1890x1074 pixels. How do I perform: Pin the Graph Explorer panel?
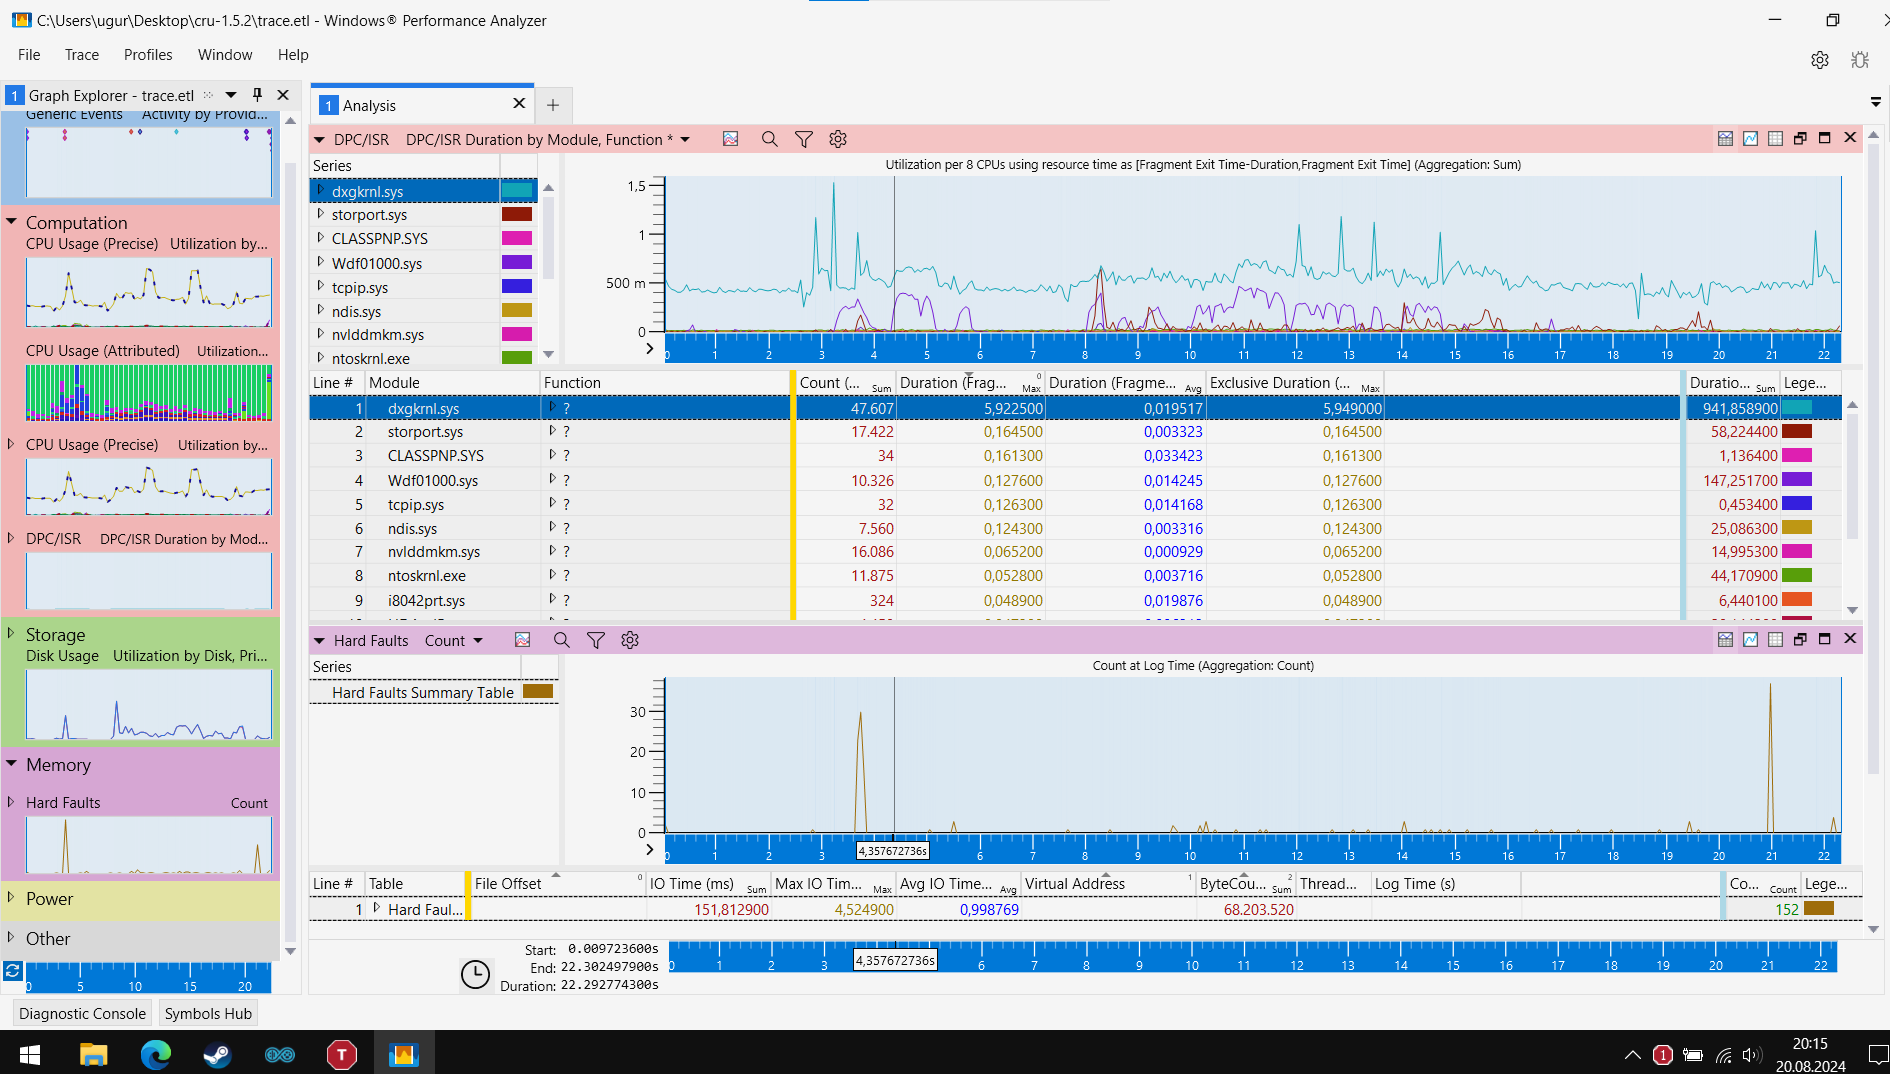pos(257,95)
